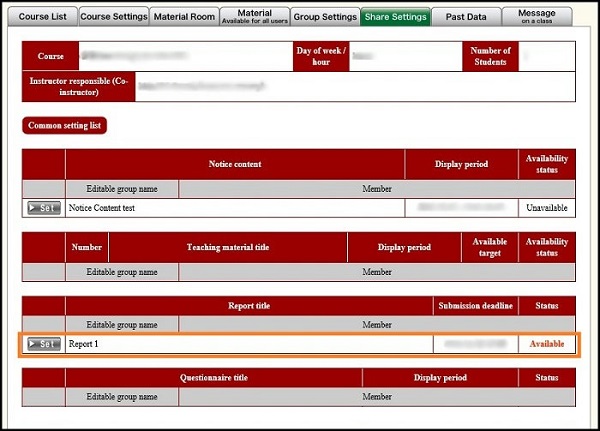Click Set button for Notice Content test
Screen dimensions: 600x431
pyautogui.click(x=44, y=208)
